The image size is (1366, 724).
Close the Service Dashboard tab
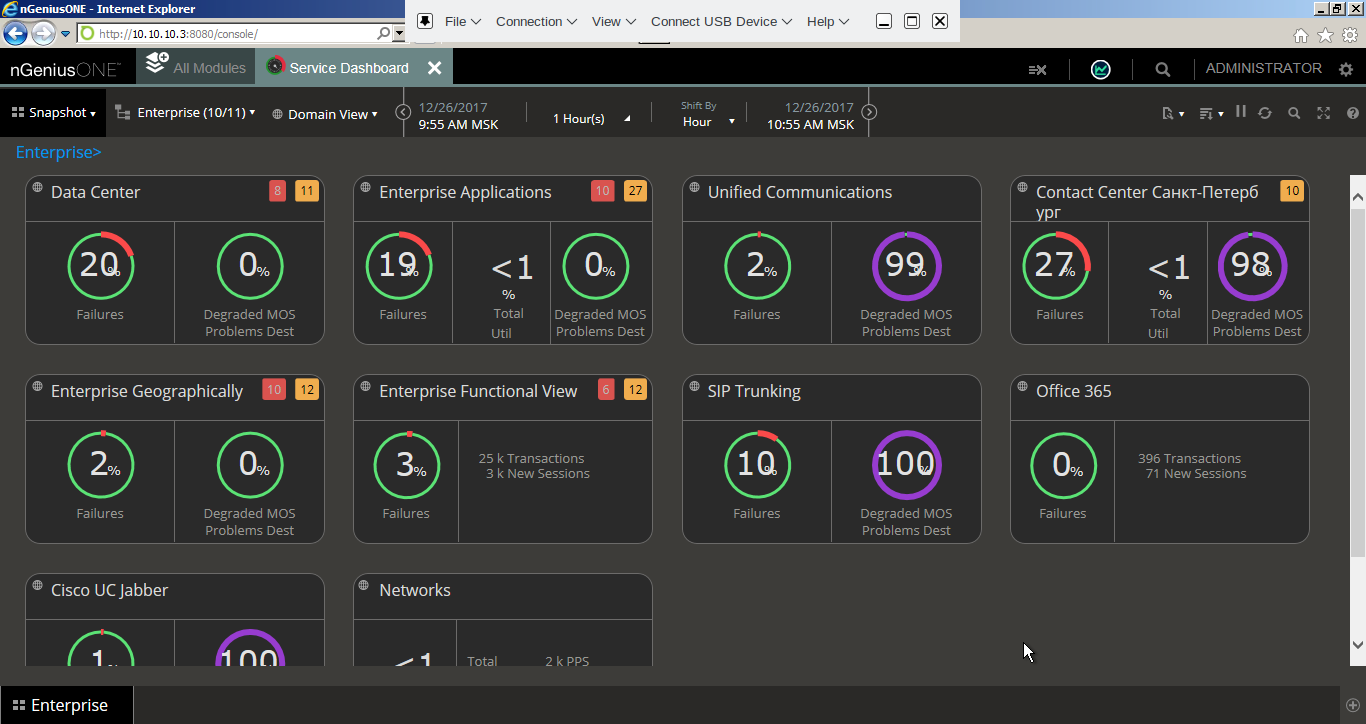pos(435,68)
